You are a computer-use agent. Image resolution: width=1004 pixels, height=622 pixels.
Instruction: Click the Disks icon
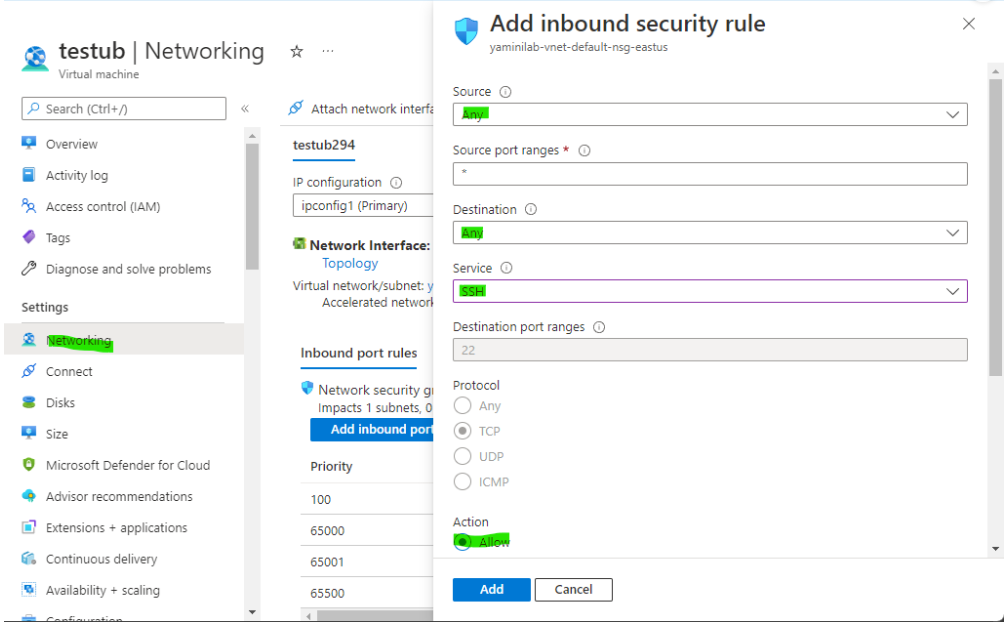29,402
